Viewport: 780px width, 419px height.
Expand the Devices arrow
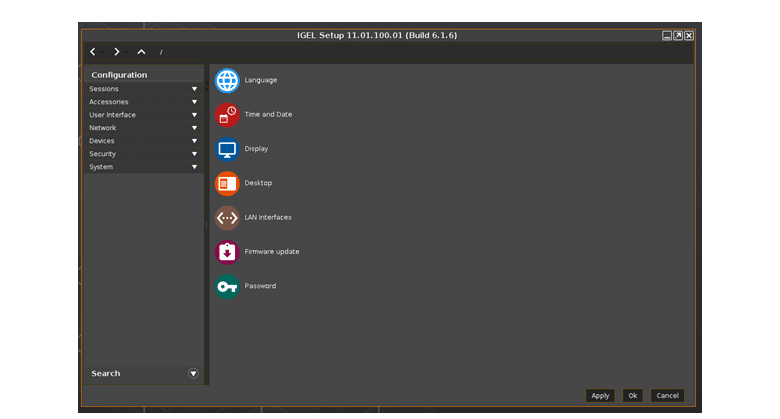point(195,141)
